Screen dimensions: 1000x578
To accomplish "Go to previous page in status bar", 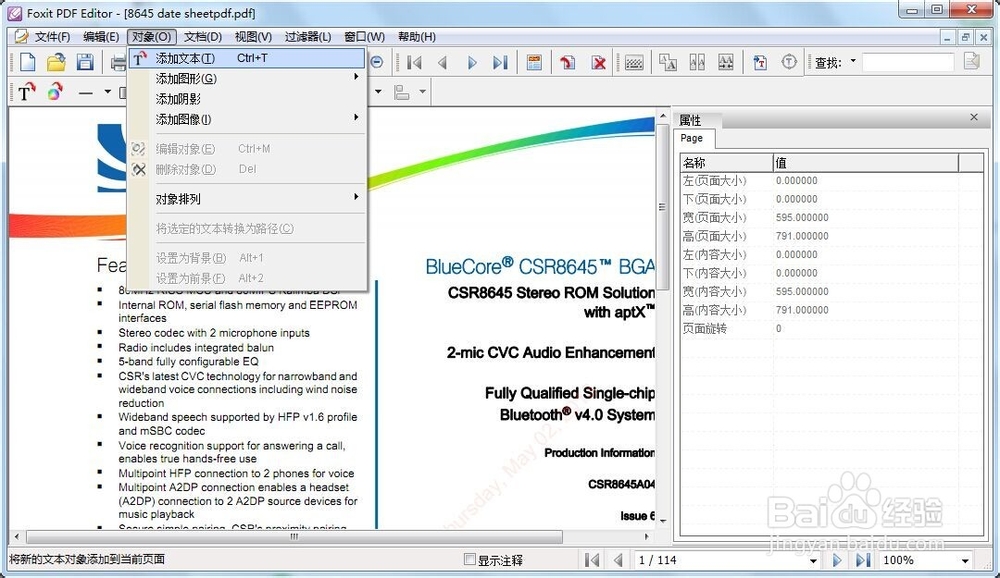I will tap(617, 560).
